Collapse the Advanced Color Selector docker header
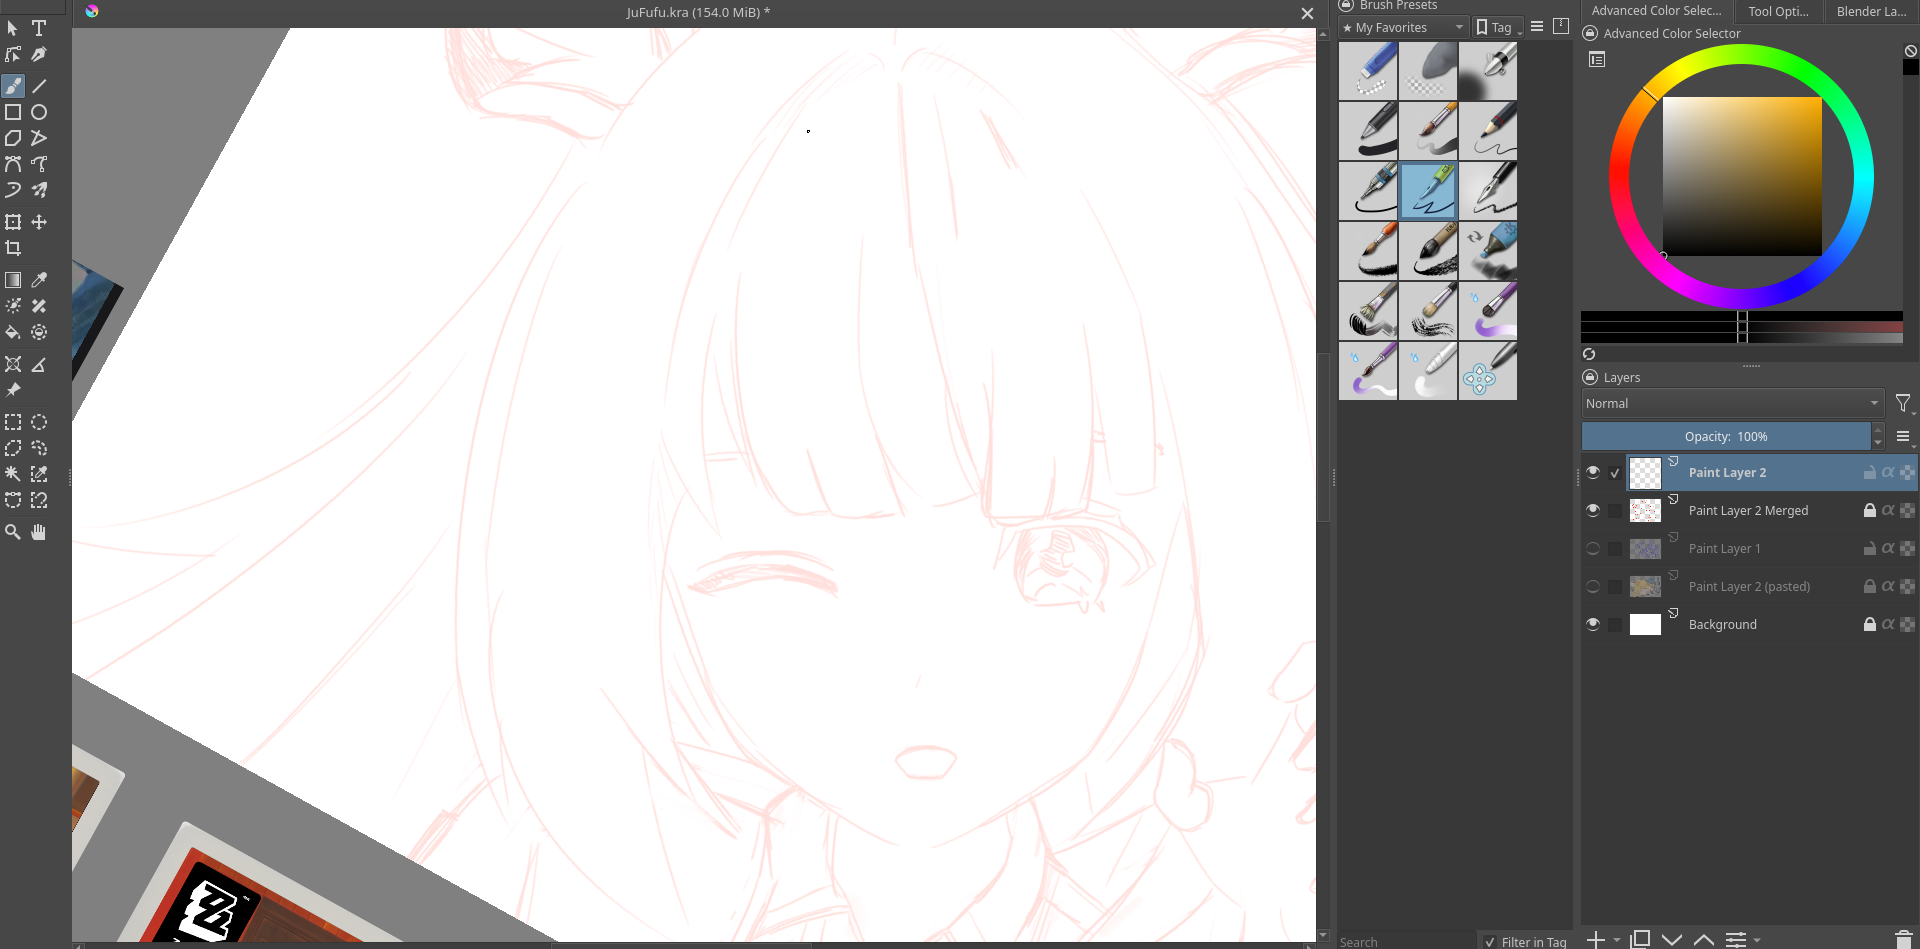The height and width of the screenshot is (949, 1920). pyautogui.click(x=1591, y=33)
